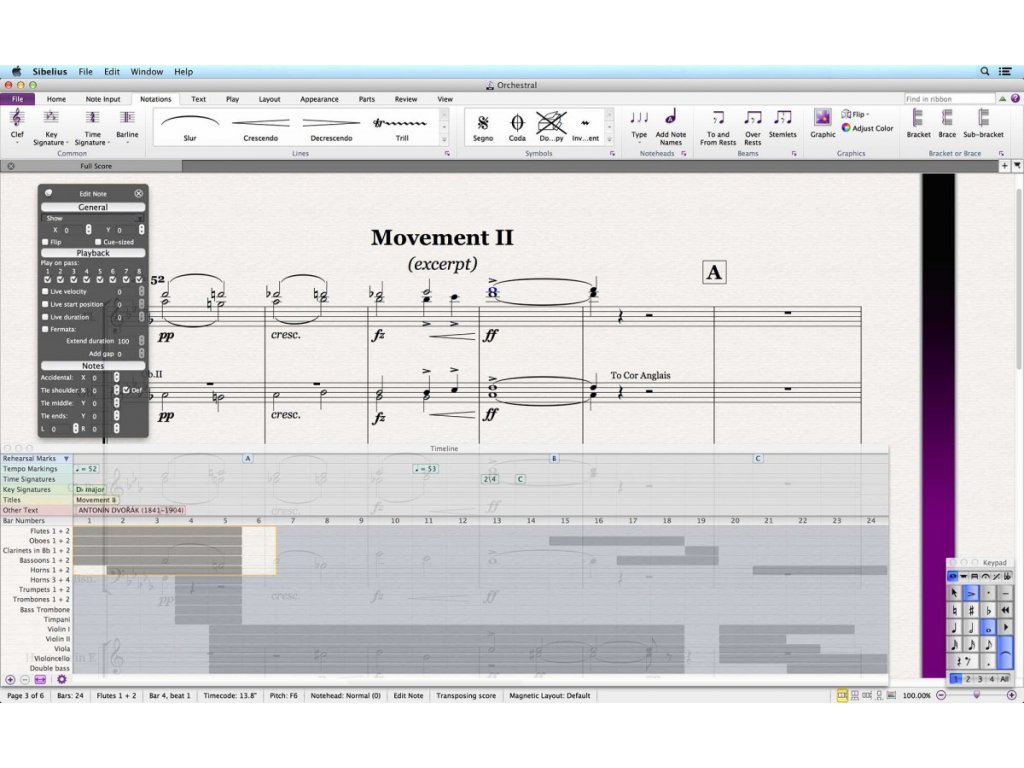This screenshot has width=1024, height=768.
Task: Insert a Decrescendo hairpin
Action: coord(331,127)
